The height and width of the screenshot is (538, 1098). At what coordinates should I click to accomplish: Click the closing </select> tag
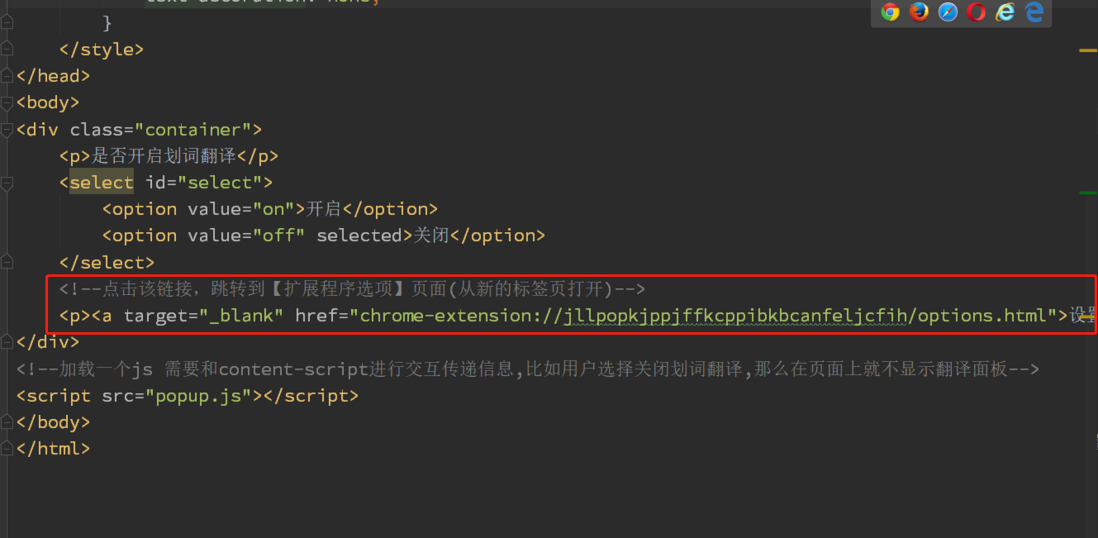point(106,263)
